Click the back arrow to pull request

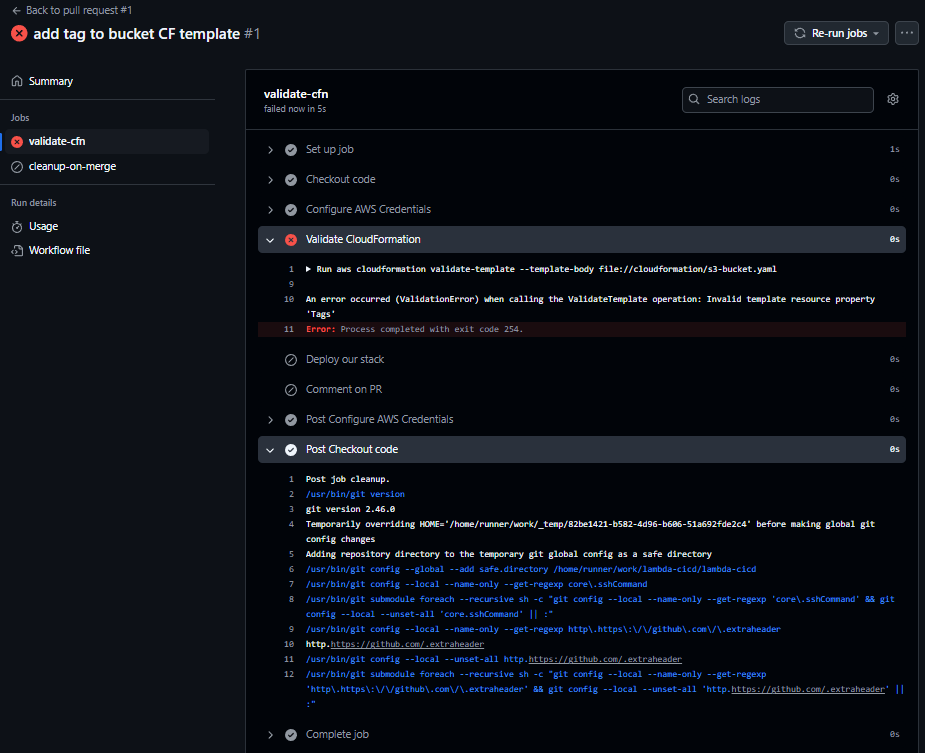(17, 11)
